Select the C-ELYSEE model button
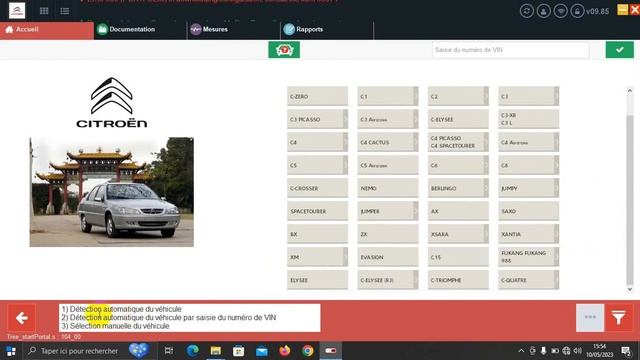Image resolution: width=640 pixels, height=360 pixels. 458,119
